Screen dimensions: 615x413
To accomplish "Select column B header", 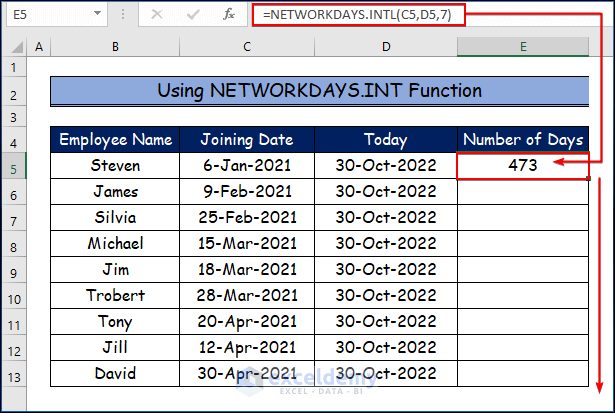I will click(x=115, y=47).
